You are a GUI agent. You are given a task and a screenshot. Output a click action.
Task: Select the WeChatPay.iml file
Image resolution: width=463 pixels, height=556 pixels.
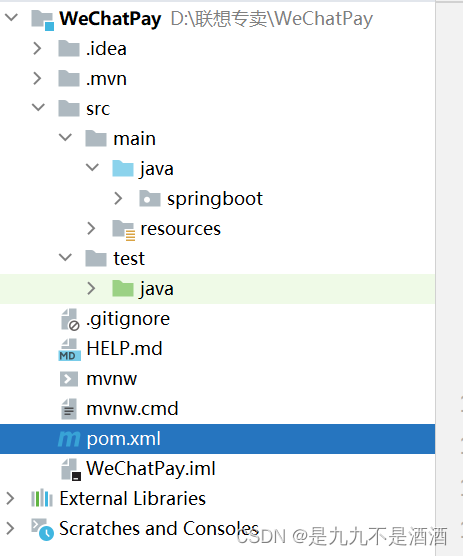pyautogui.click(x=151, y=469)
